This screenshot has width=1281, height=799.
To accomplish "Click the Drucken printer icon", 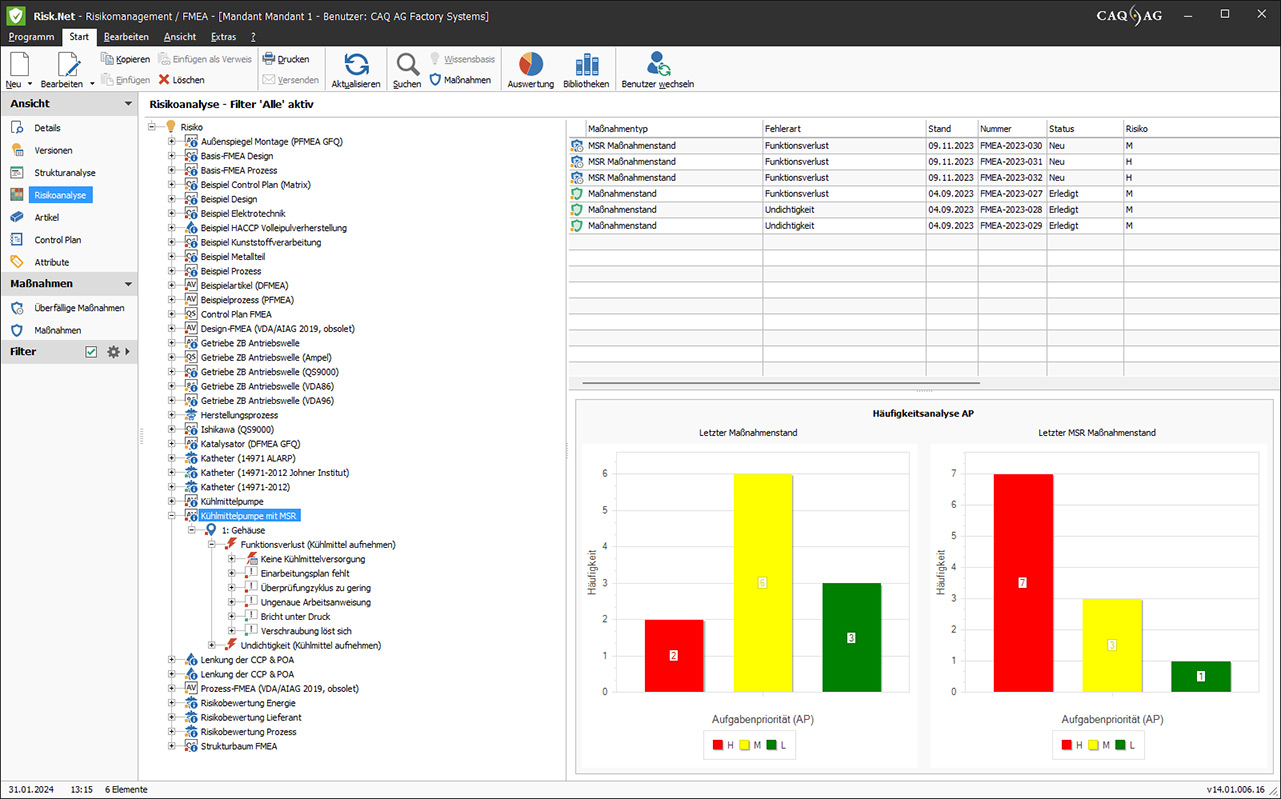I will coord(268,59).
